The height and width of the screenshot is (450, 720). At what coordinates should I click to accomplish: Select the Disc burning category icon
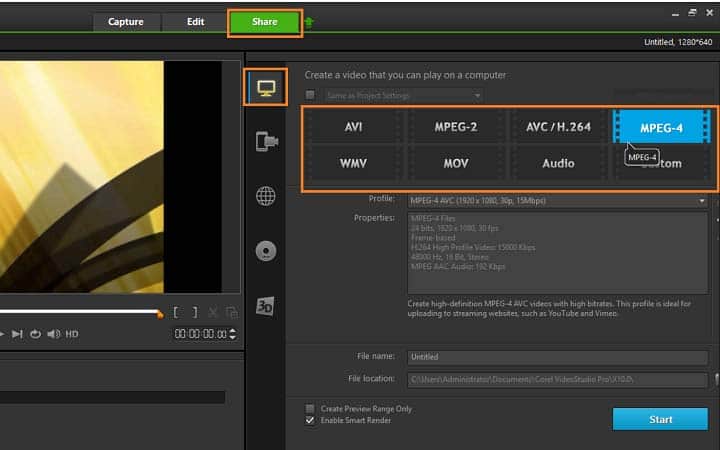266,251
